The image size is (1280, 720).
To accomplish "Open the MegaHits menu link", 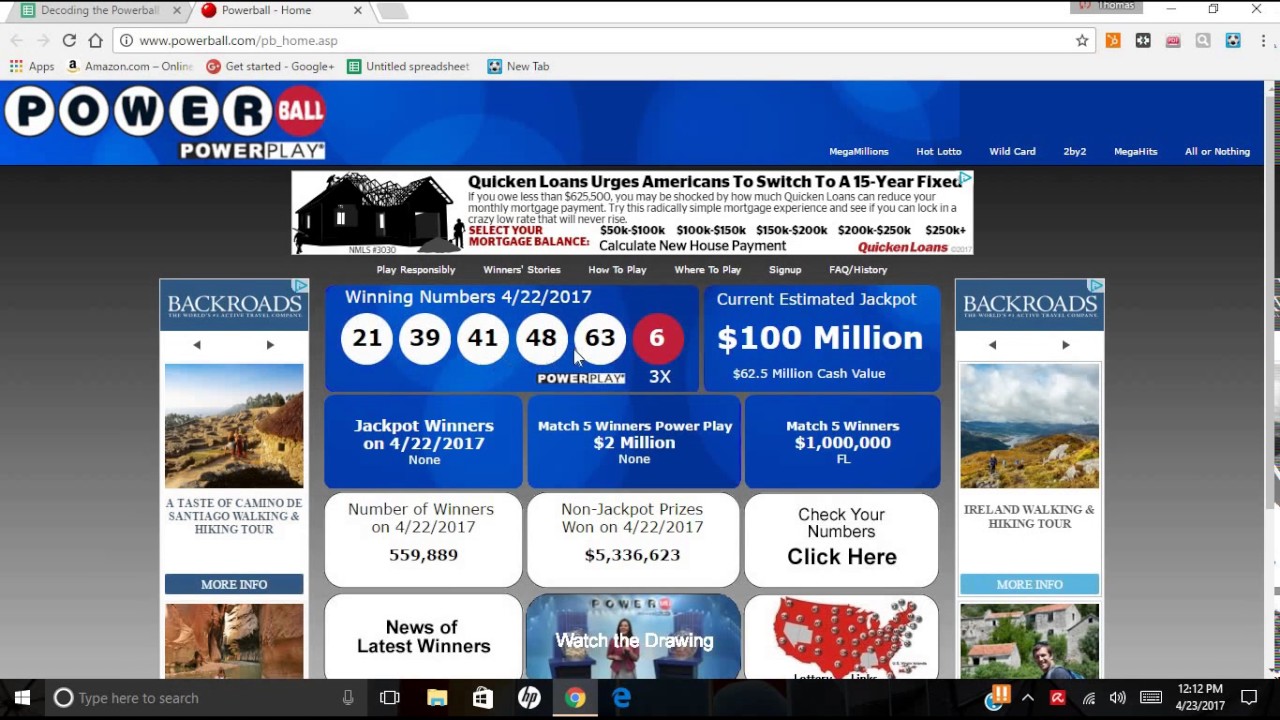I will 1135,151.
